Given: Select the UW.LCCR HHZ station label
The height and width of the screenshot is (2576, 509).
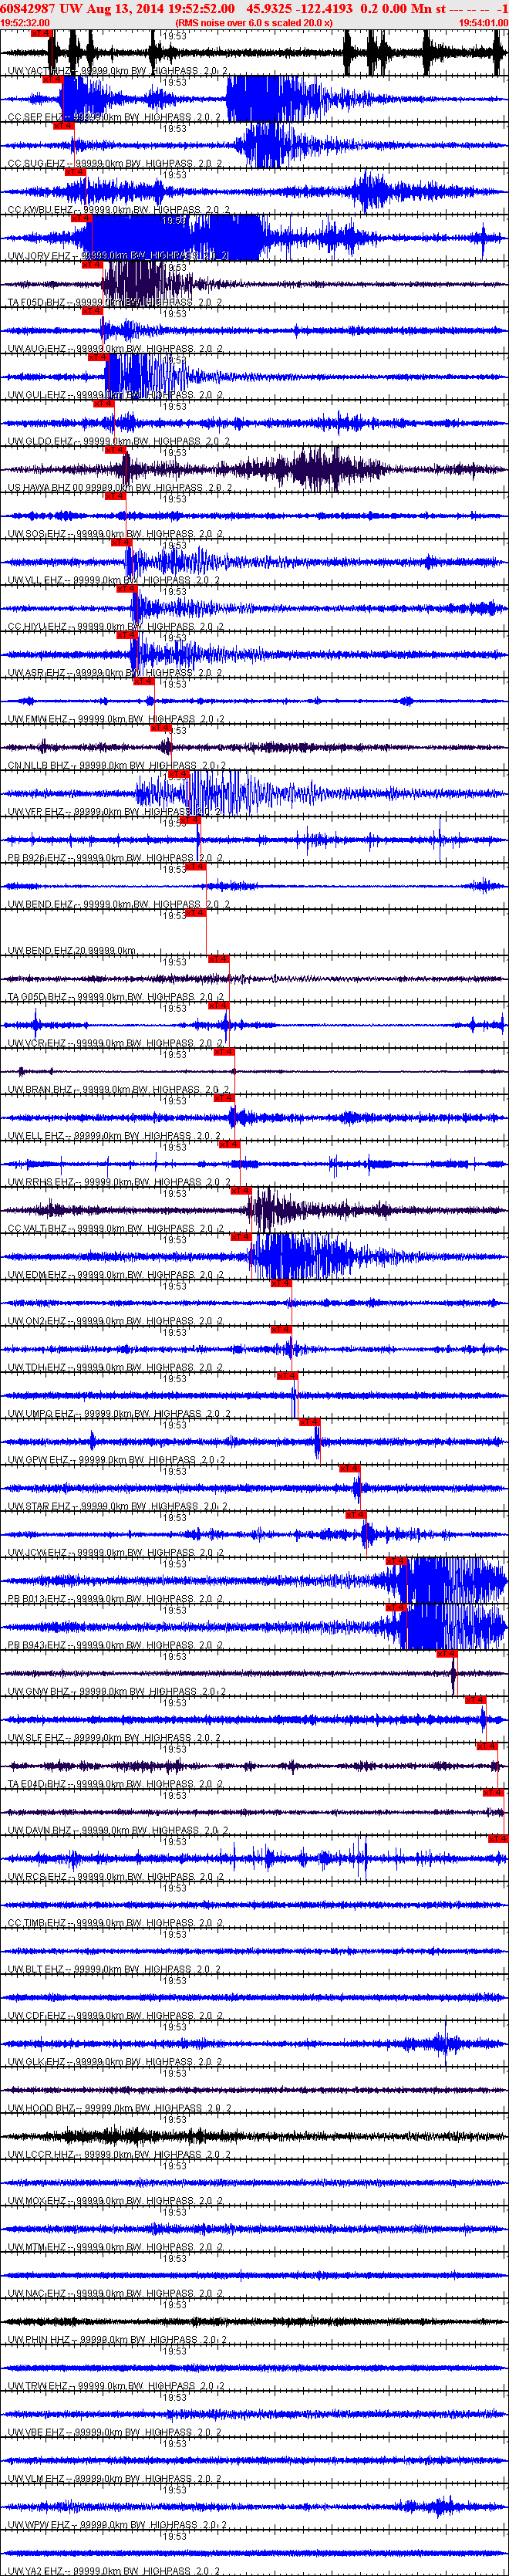Looking at the screenshot, I should (118, 2154).
